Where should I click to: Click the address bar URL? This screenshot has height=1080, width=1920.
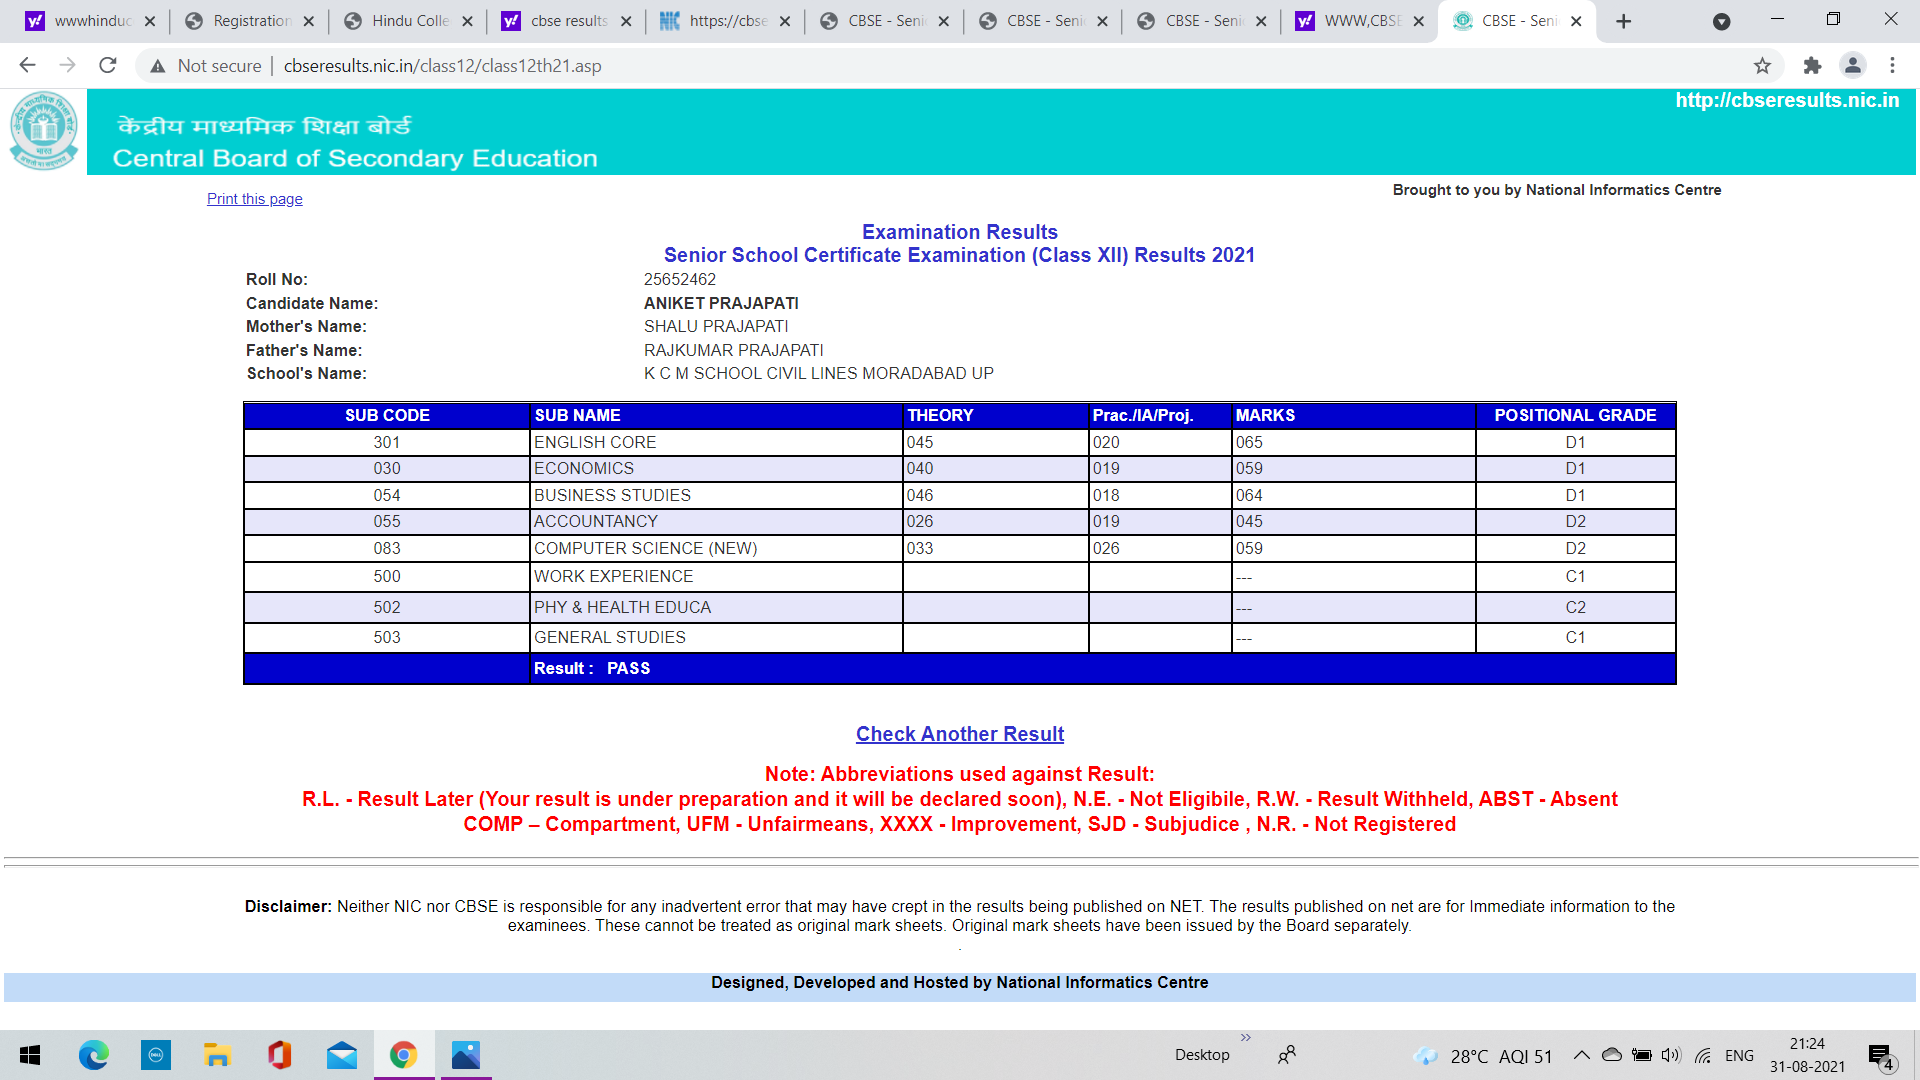pos(442,66)
